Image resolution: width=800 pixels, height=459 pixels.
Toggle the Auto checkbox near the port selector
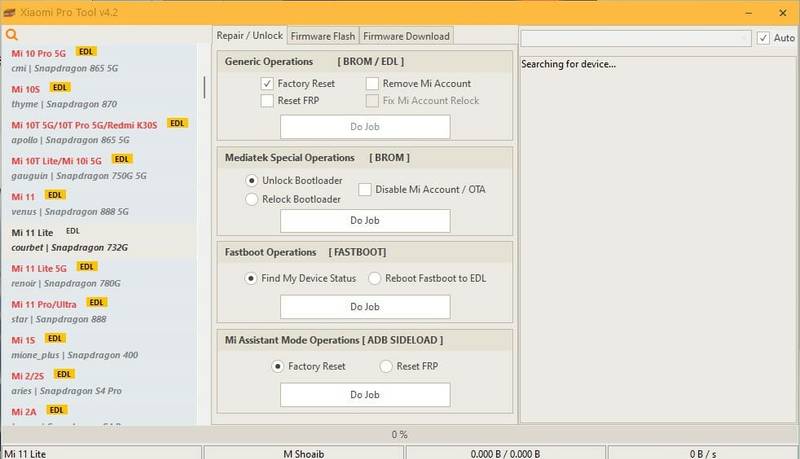(x=763, y=38)
